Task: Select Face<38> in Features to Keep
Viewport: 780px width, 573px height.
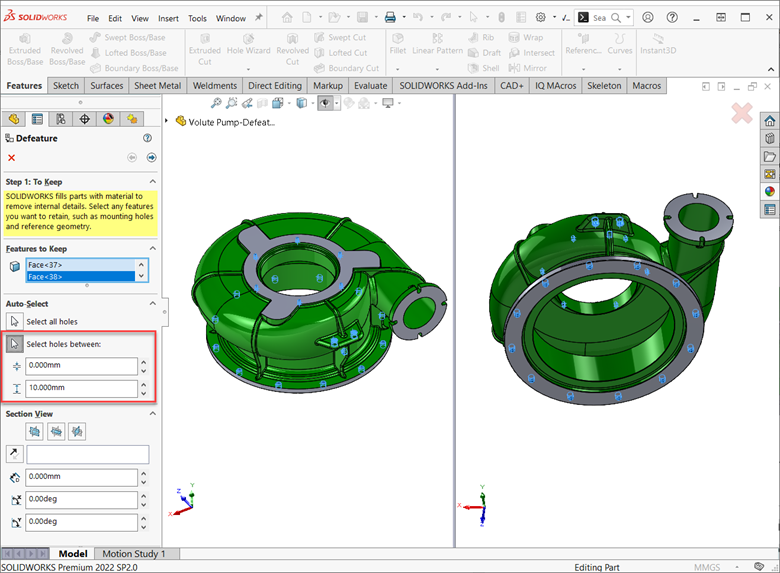Action: point(80,277)
